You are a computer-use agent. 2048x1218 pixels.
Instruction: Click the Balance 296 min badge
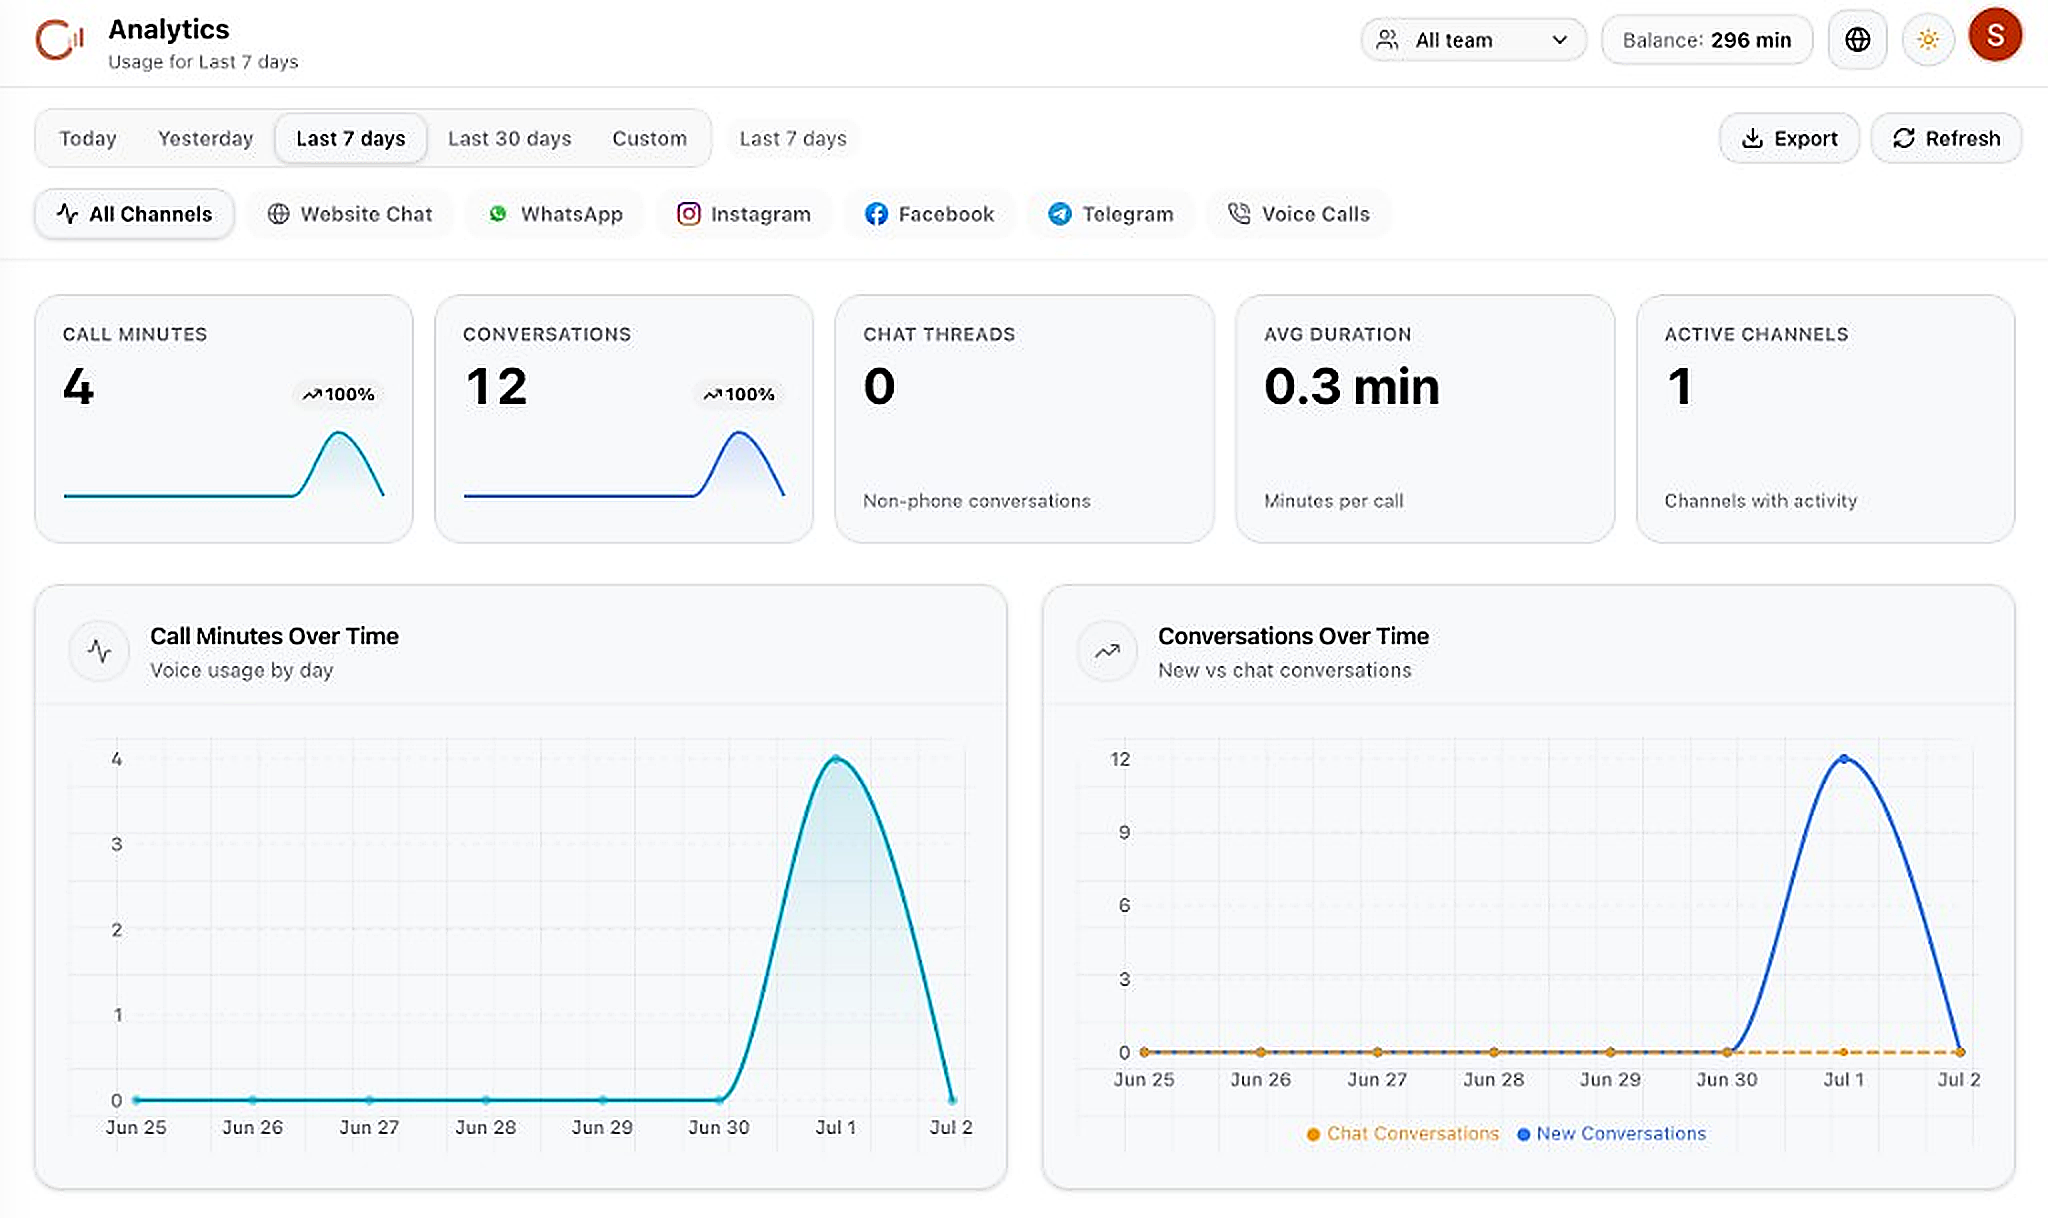click(1706, 40)
